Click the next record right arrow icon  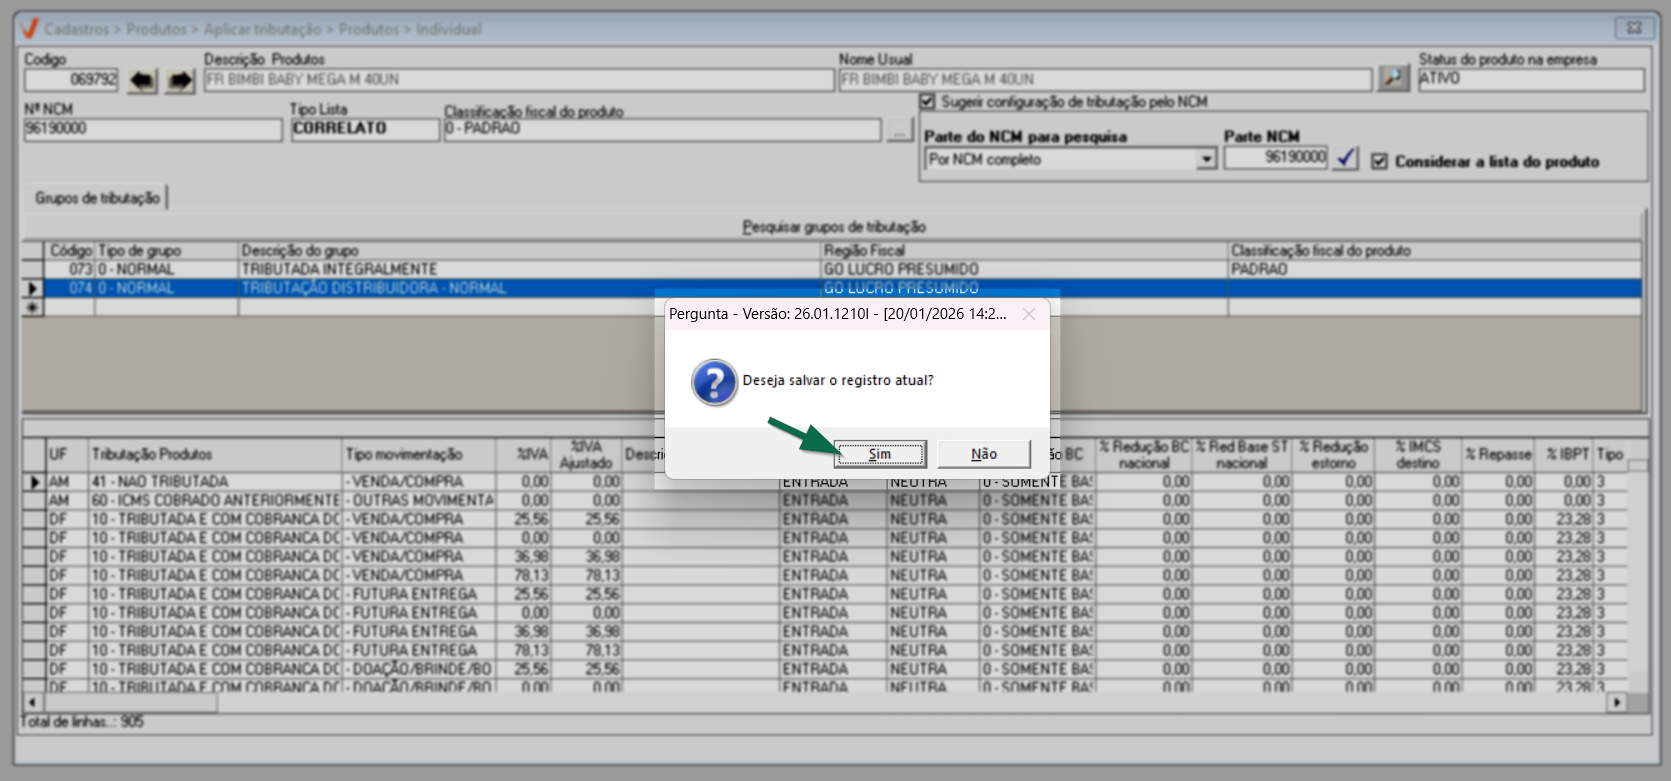point(180,80)
